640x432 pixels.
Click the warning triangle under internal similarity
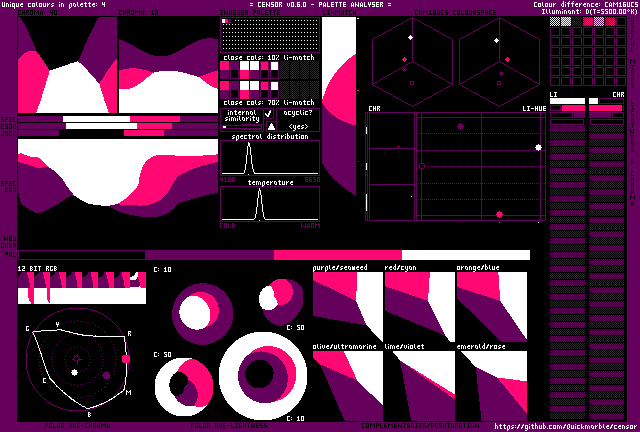coord(270,127)
